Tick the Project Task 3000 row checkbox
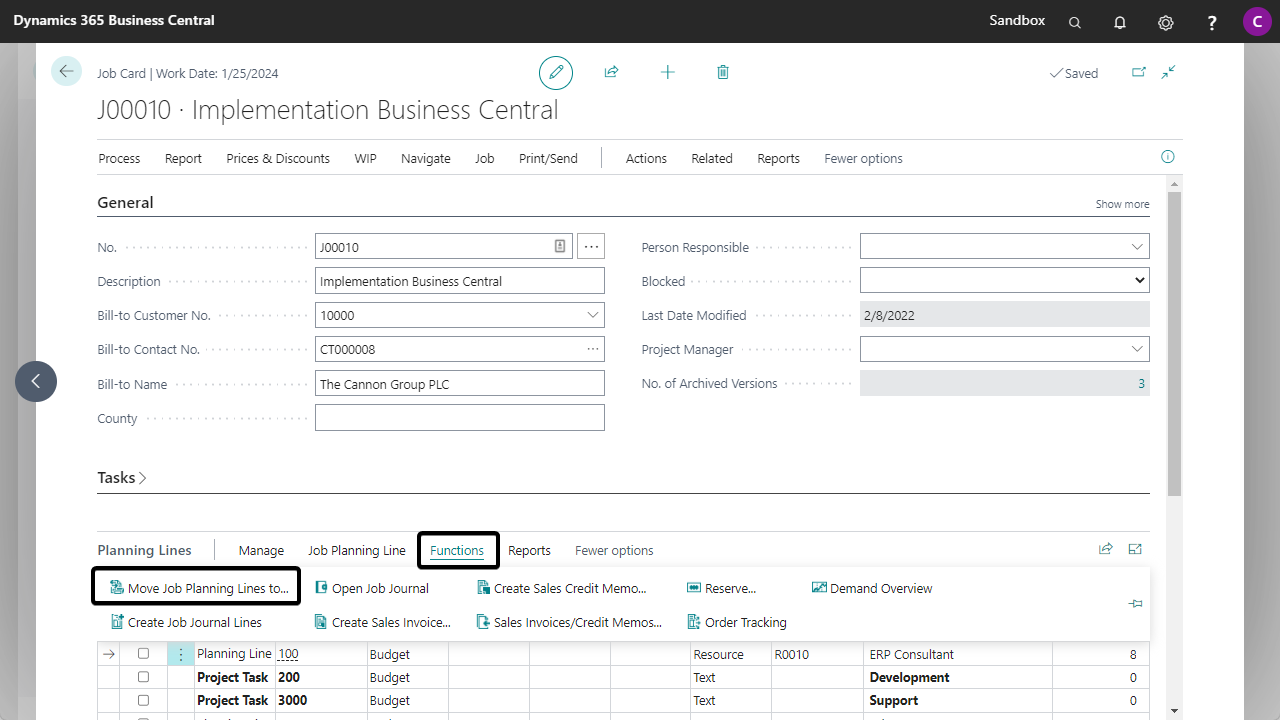The width and height of the screenshot is (1280, 720). [x=143, y=700]
